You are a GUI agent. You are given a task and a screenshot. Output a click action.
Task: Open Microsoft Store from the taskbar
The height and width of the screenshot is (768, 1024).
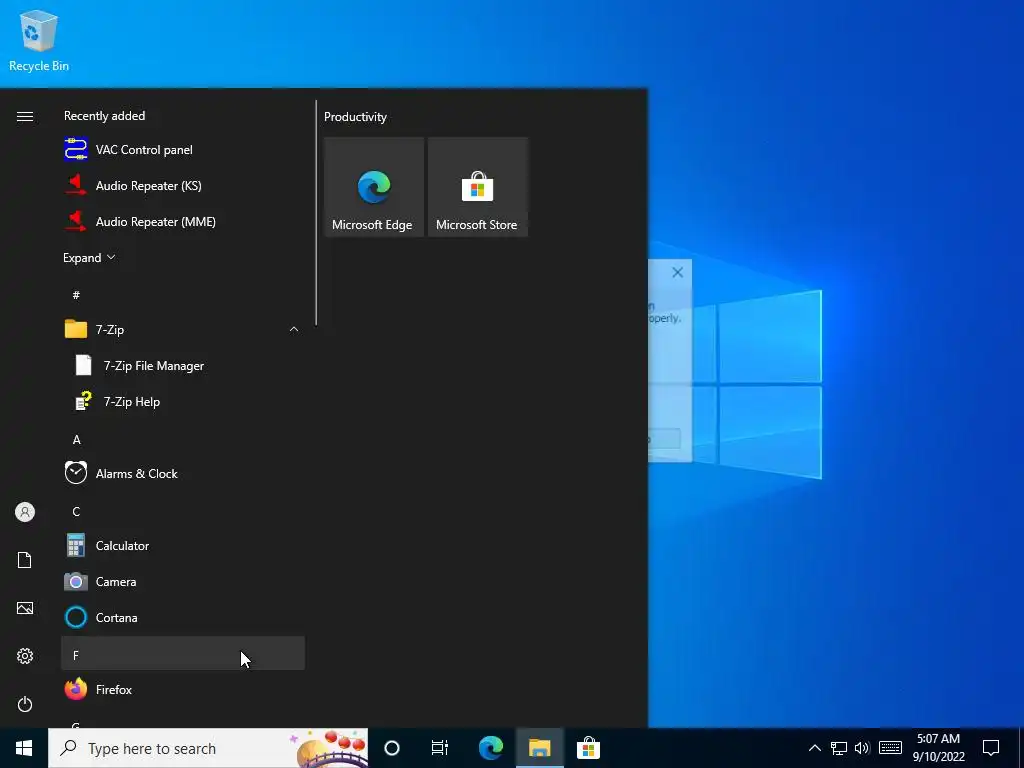click(x=588, y=748)
